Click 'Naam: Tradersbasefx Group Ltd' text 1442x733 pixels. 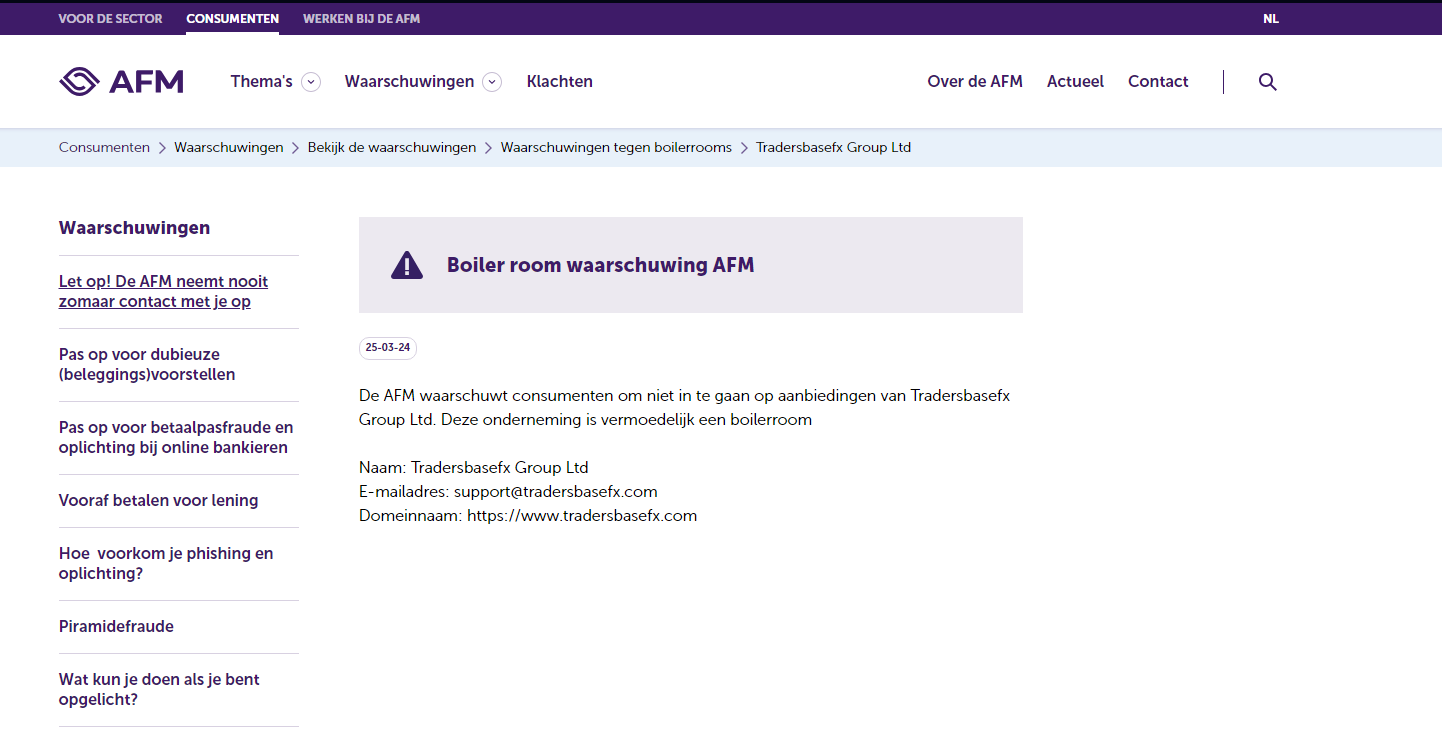pos(474,467)
